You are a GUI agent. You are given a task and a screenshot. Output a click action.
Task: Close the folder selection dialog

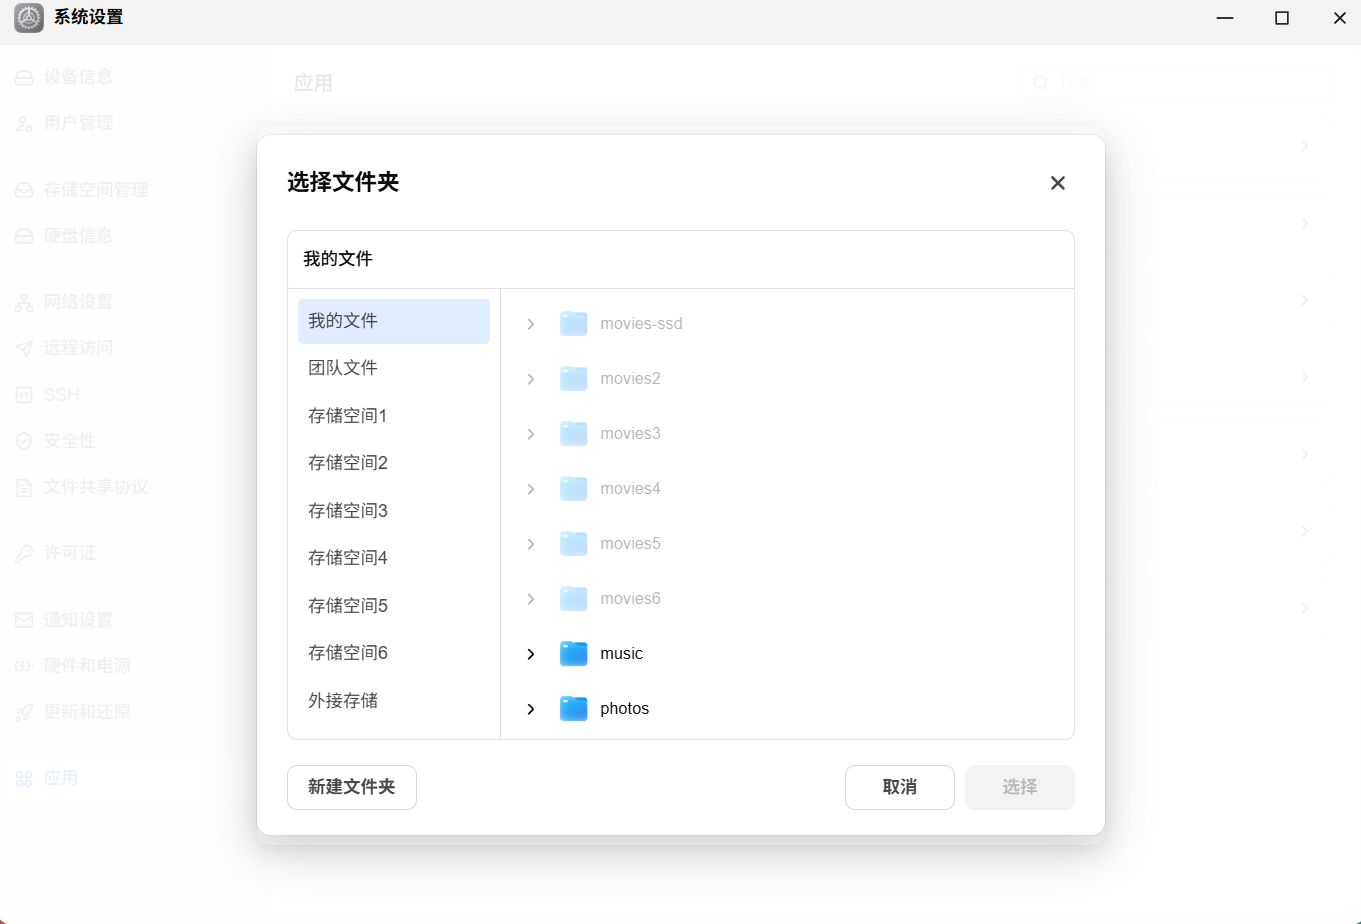click(1058, 183)
